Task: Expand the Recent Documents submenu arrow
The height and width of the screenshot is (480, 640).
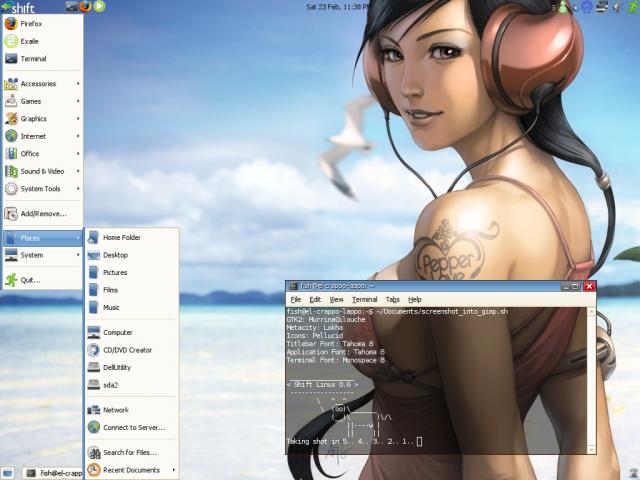Action: [173, 470]
